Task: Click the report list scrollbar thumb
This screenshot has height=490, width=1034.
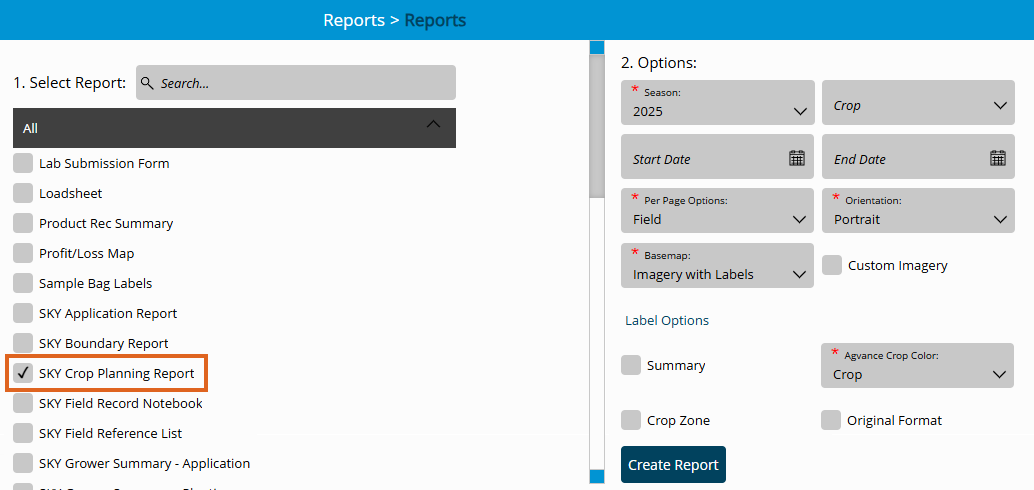Action: 597,125
